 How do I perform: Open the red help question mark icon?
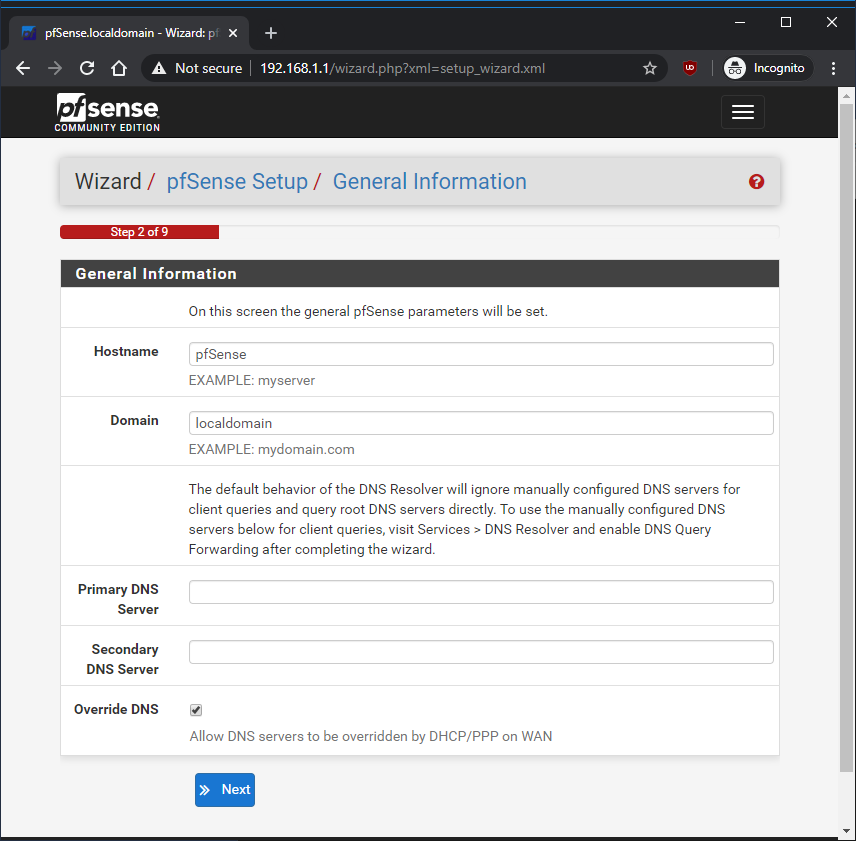[756, 182]
